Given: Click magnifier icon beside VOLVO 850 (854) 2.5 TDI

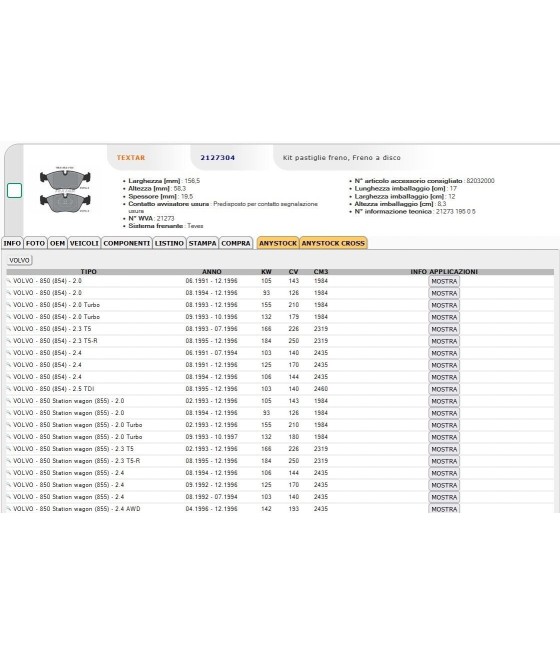Looking at the screenshot, I should (x=8, y=388).
